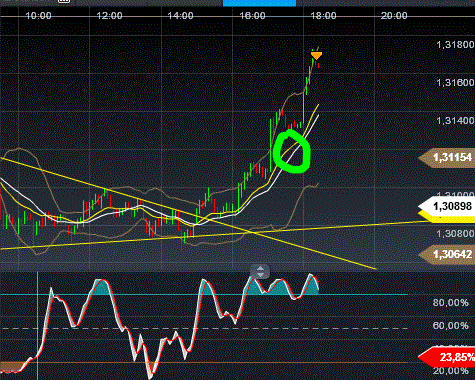The image size is (475, 380).
Task: Click the 20:00 time axis label
Action: (394, 16)
